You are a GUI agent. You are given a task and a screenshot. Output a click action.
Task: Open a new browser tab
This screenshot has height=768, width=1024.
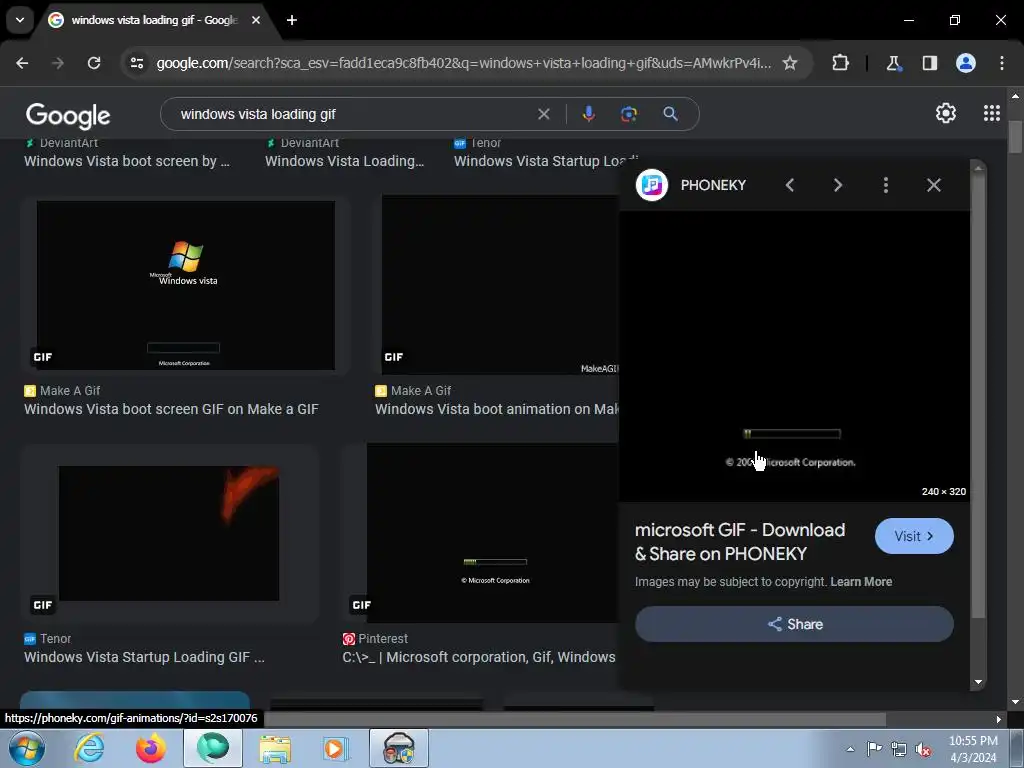coord(292,20)
